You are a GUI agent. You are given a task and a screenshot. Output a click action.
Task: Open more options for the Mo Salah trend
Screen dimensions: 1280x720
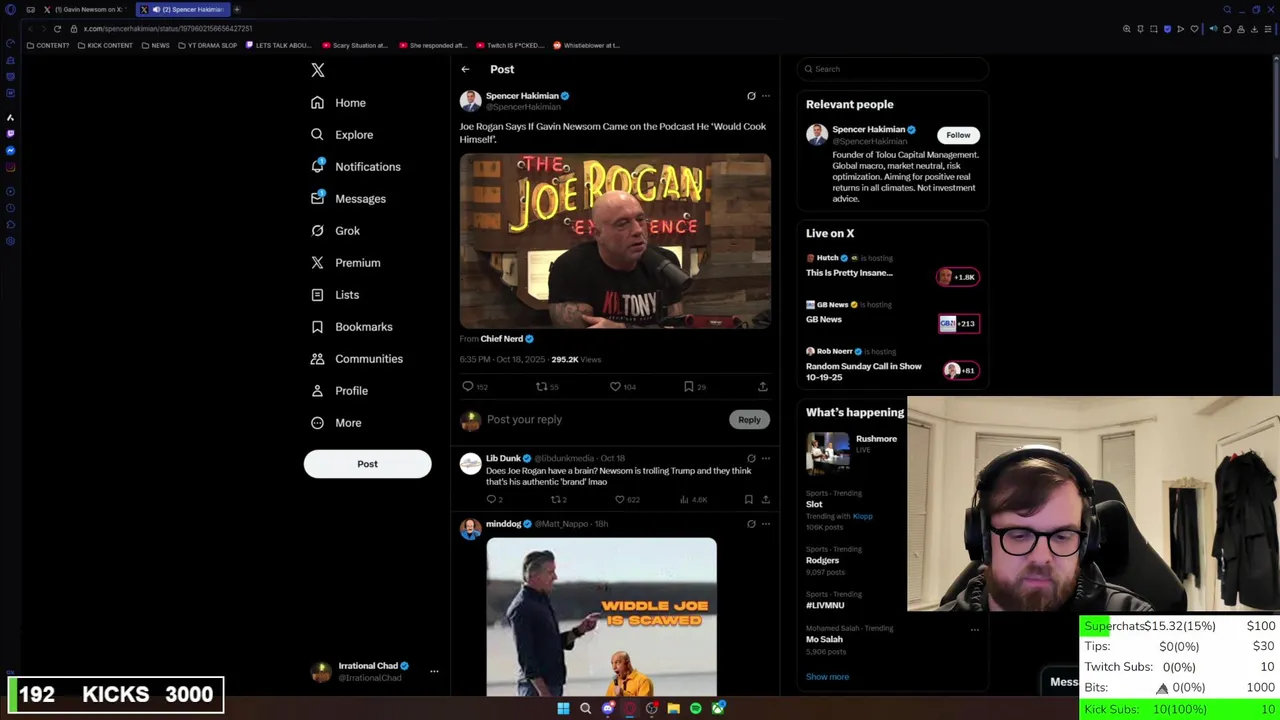pos(974,630)
